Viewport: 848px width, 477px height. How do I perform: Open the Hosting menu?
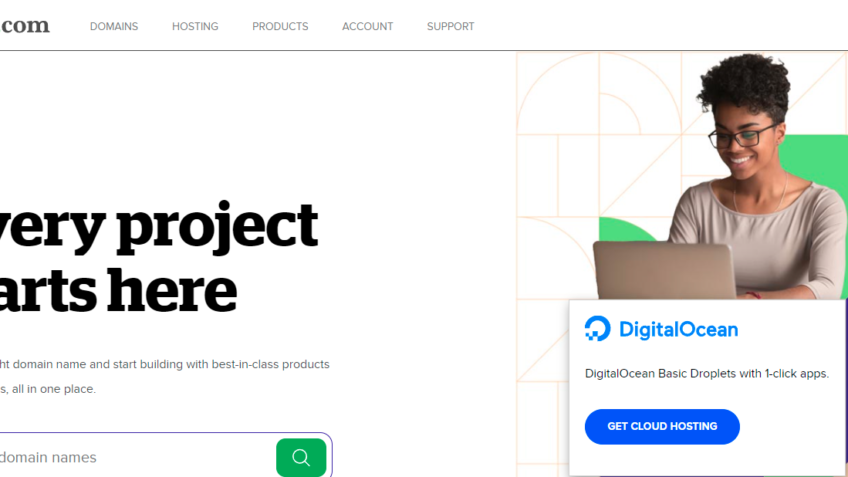pyautogui.click(x=195, y=26)
